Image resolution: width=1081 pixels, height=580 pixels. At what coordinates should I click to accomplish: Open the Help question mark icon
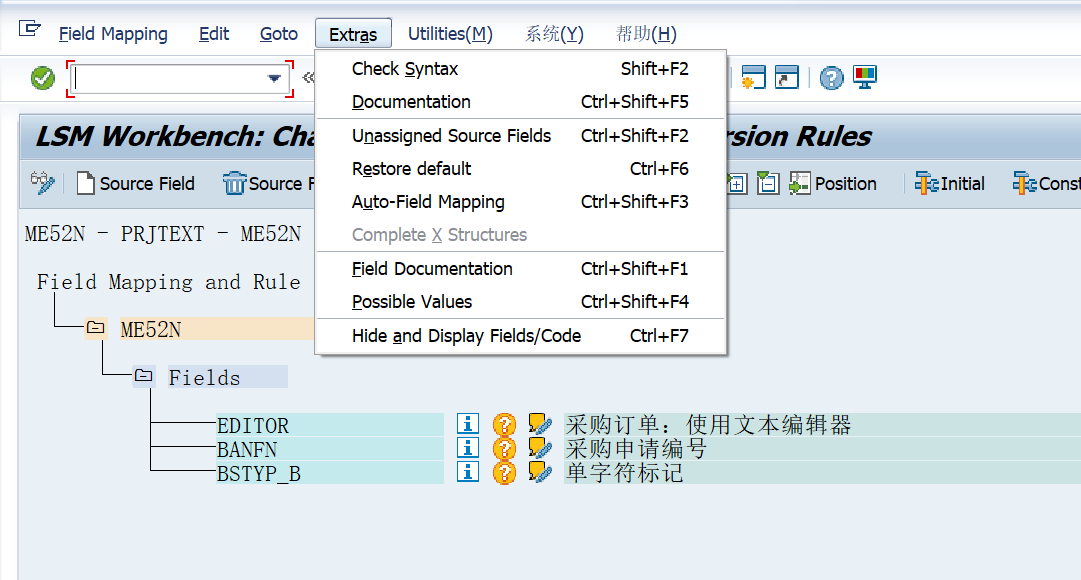tap(831, 78)
